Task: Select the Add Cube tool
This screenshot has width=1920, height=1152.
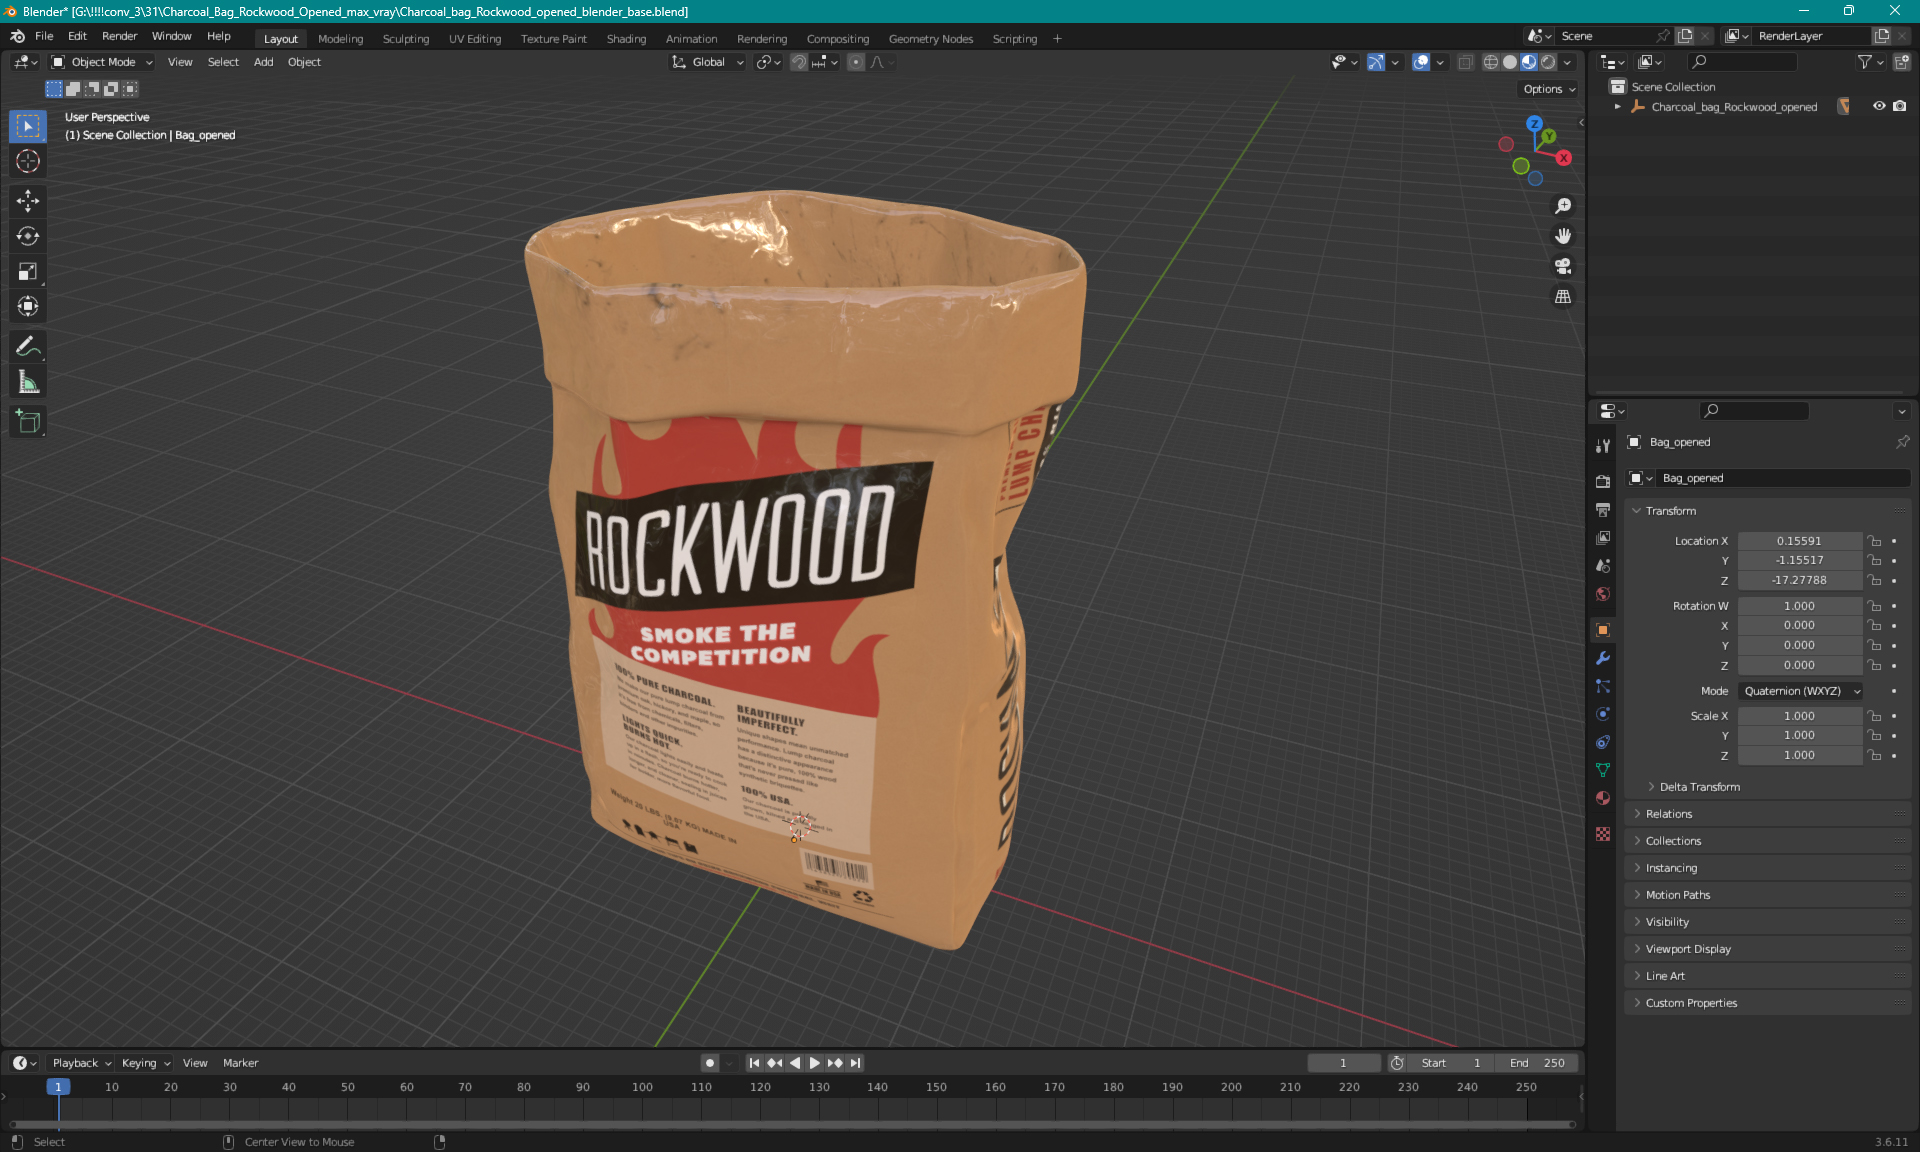Action: [28, 422]
